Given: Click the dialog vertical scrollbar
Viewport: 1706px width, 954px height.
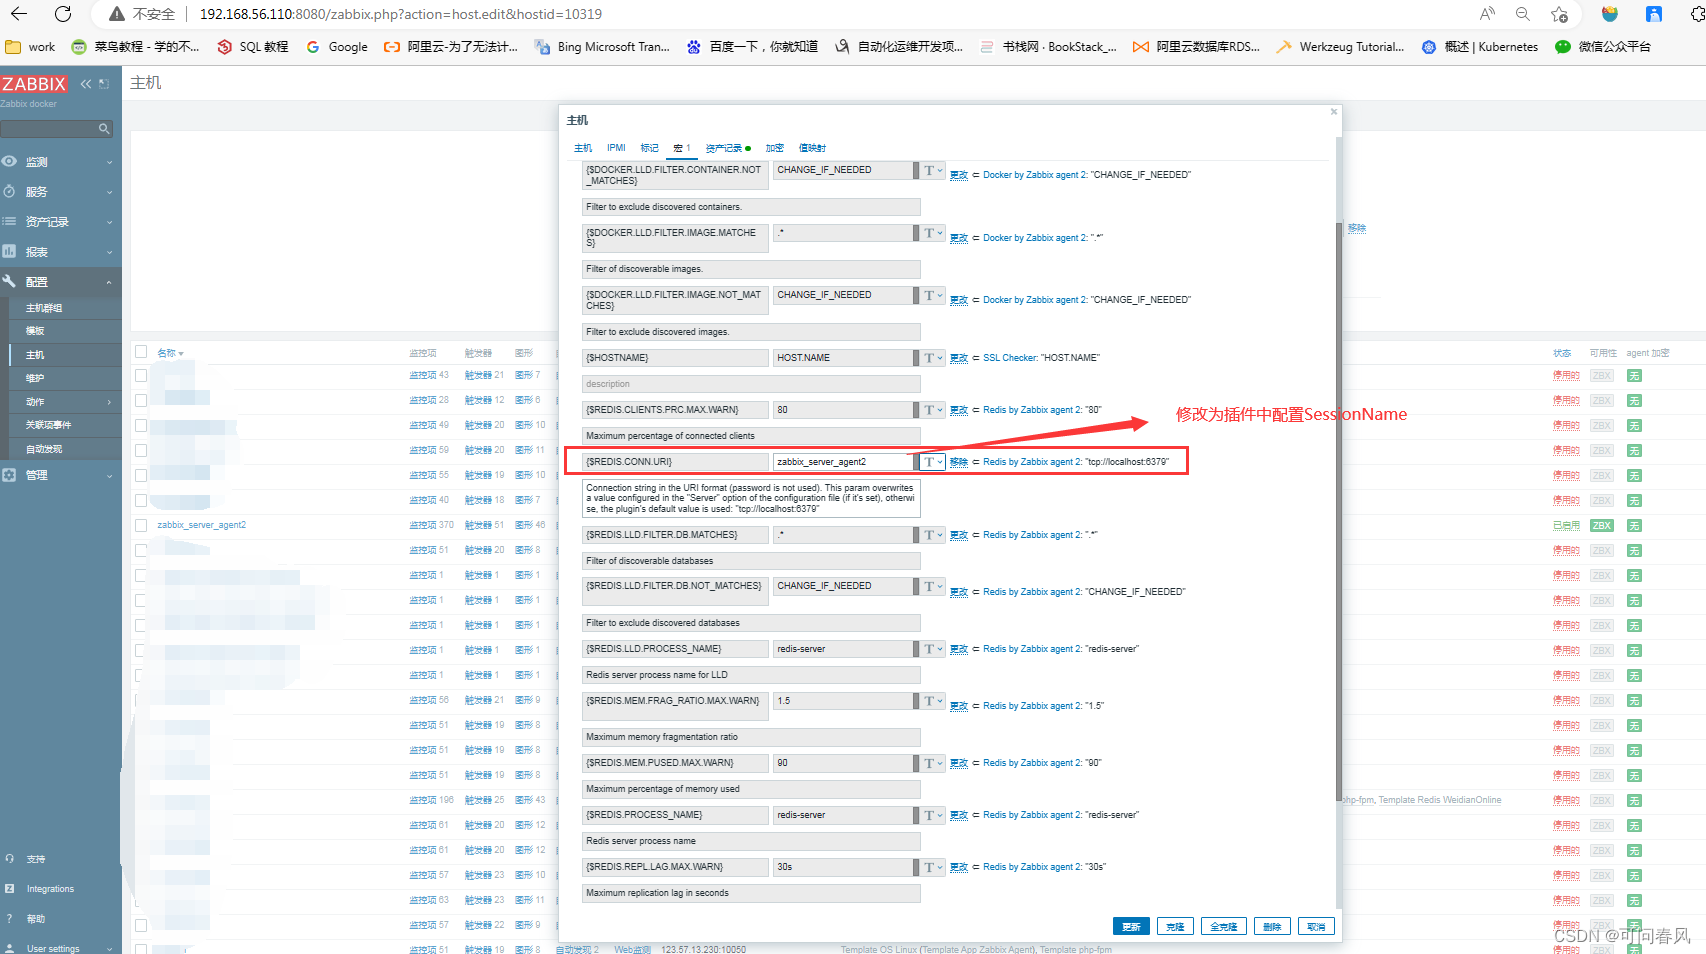Looking at the screenshot, I should click(1339, 510).
